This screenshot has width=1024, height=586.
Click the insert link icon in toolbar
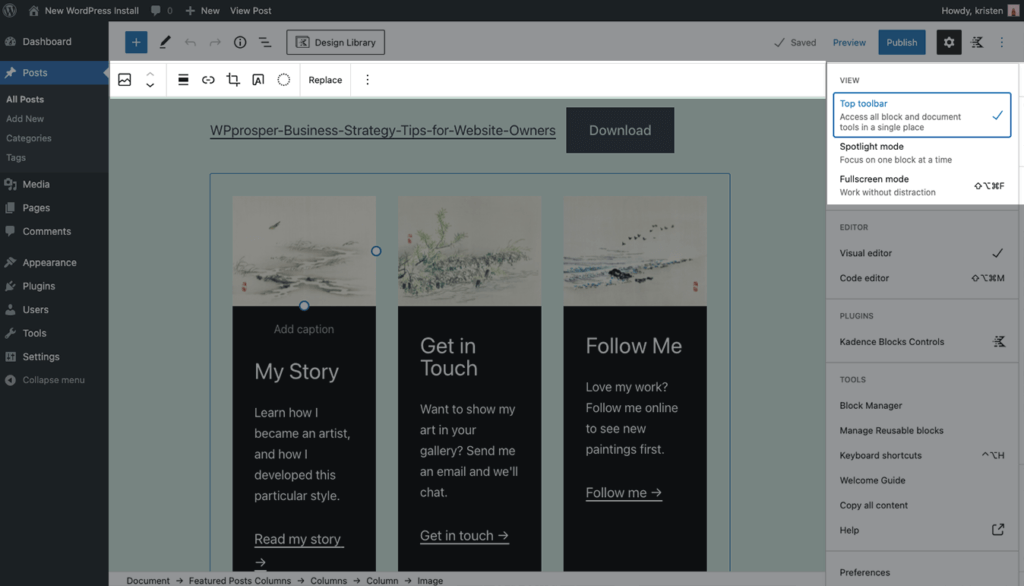[x=208, y=80]
